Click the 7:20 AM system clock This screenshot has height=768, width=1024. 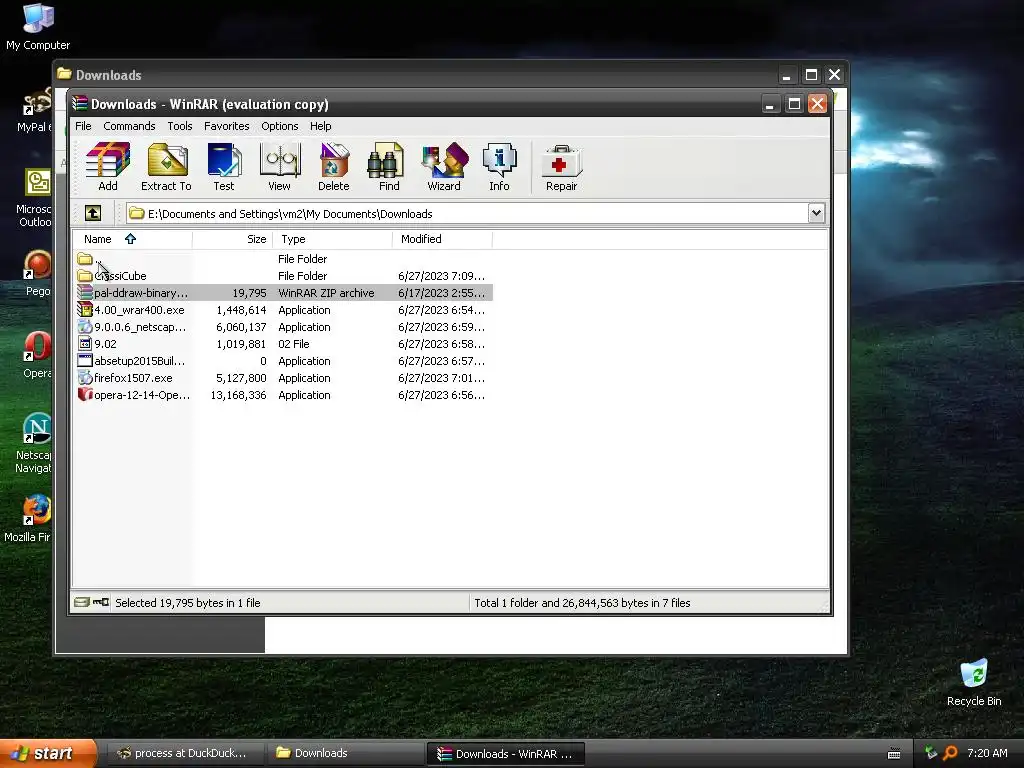987,753
